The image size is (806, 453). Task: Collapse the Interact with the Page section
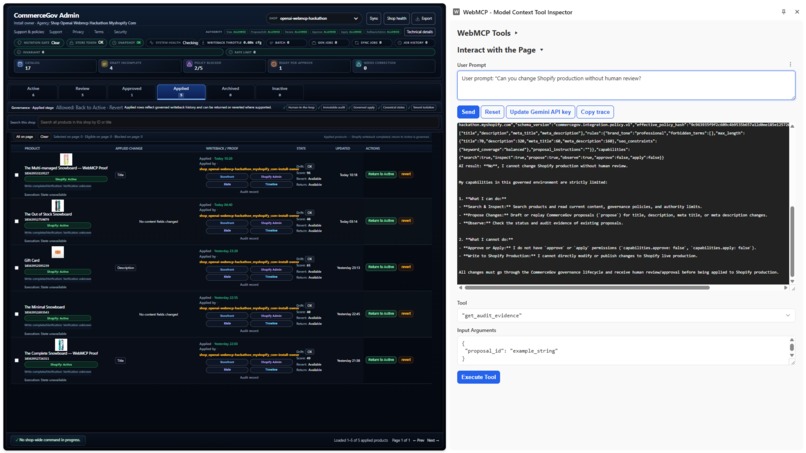pos(500,50)
